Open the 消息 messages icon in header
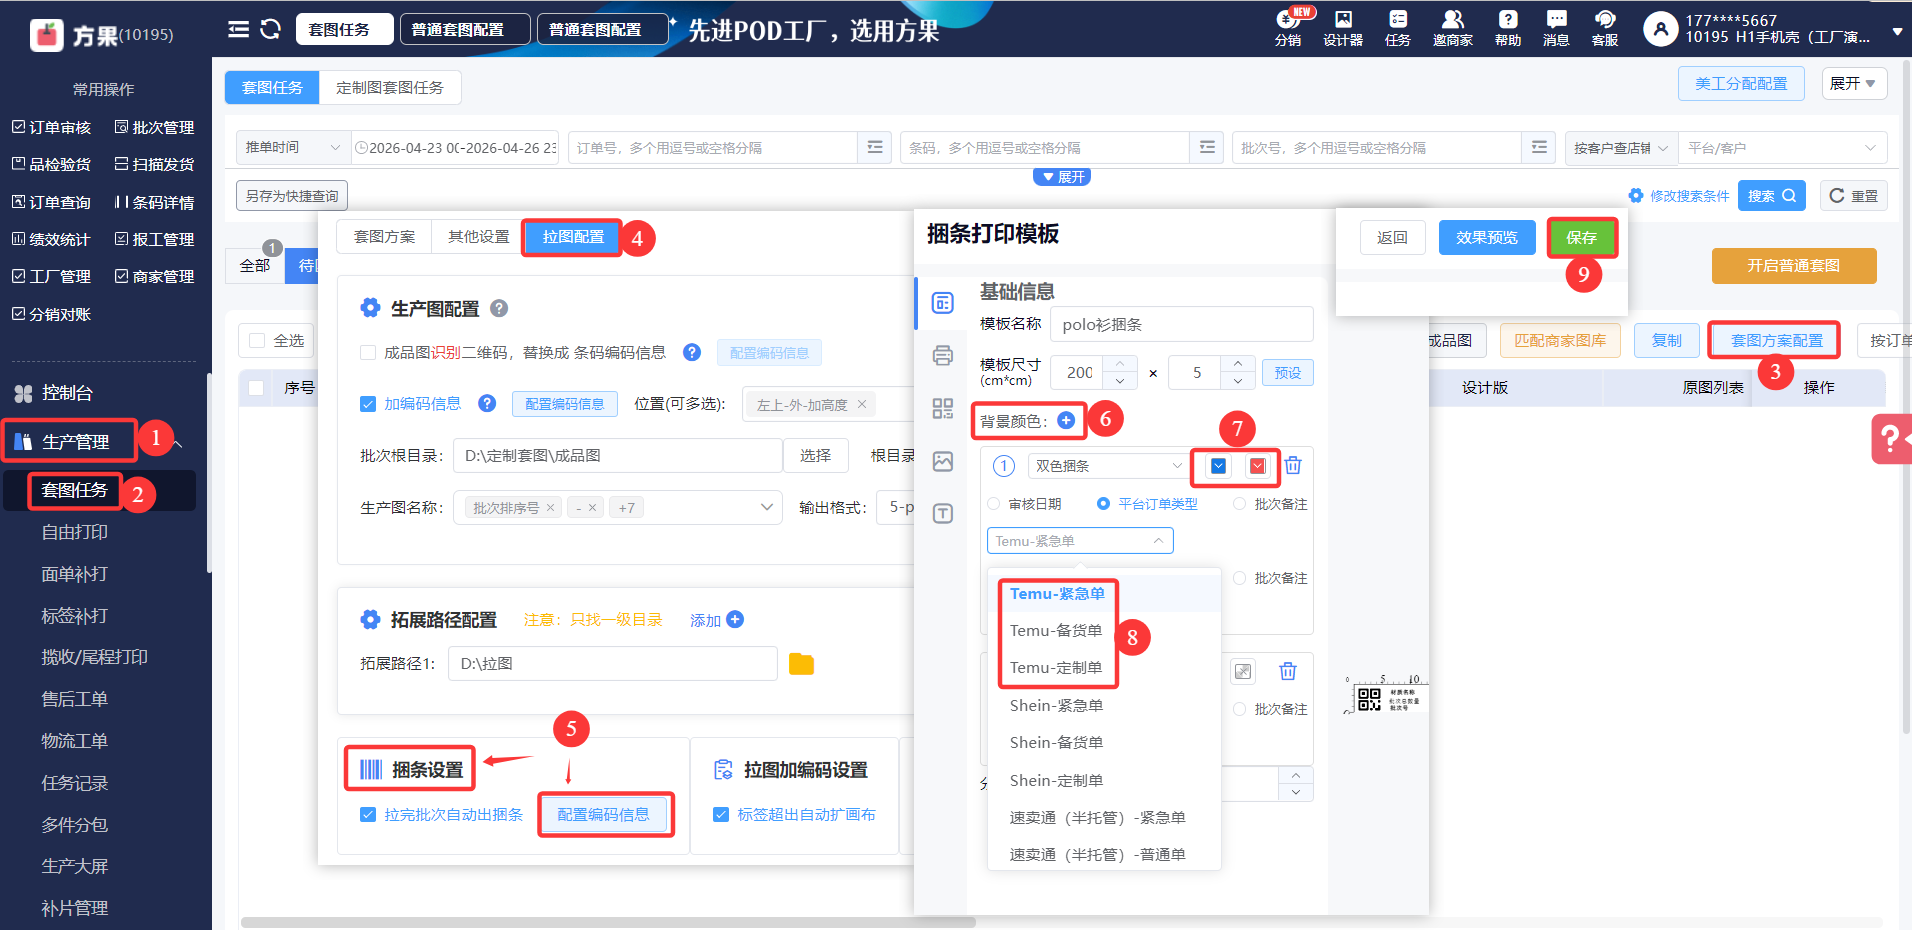This screenshot has width=1912, height=930. click(x=1555, y=27)
